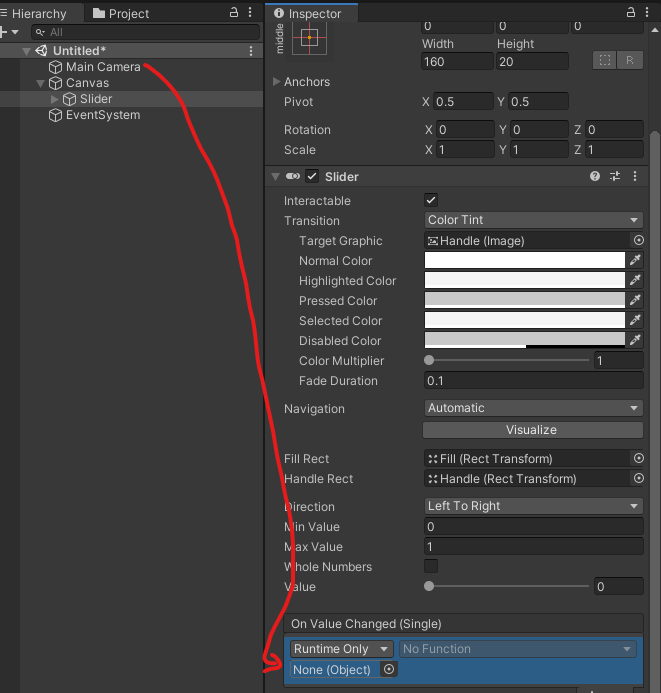661x693 pixels.
Task: Collapse the Untitled scene in Hierarchy
Action: point(27,51)
